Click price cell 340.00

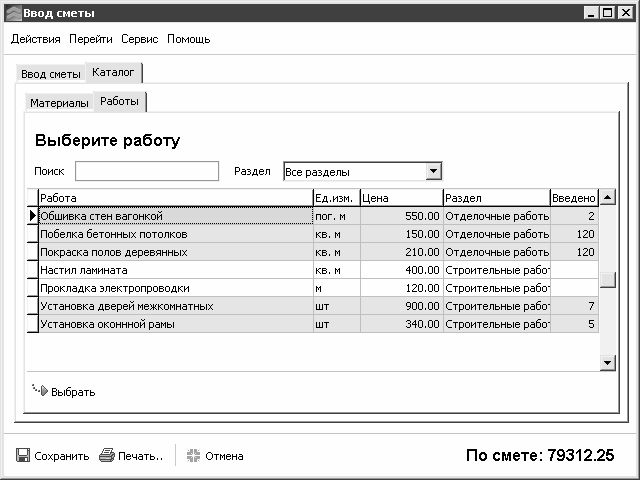[x=402, y=324]
